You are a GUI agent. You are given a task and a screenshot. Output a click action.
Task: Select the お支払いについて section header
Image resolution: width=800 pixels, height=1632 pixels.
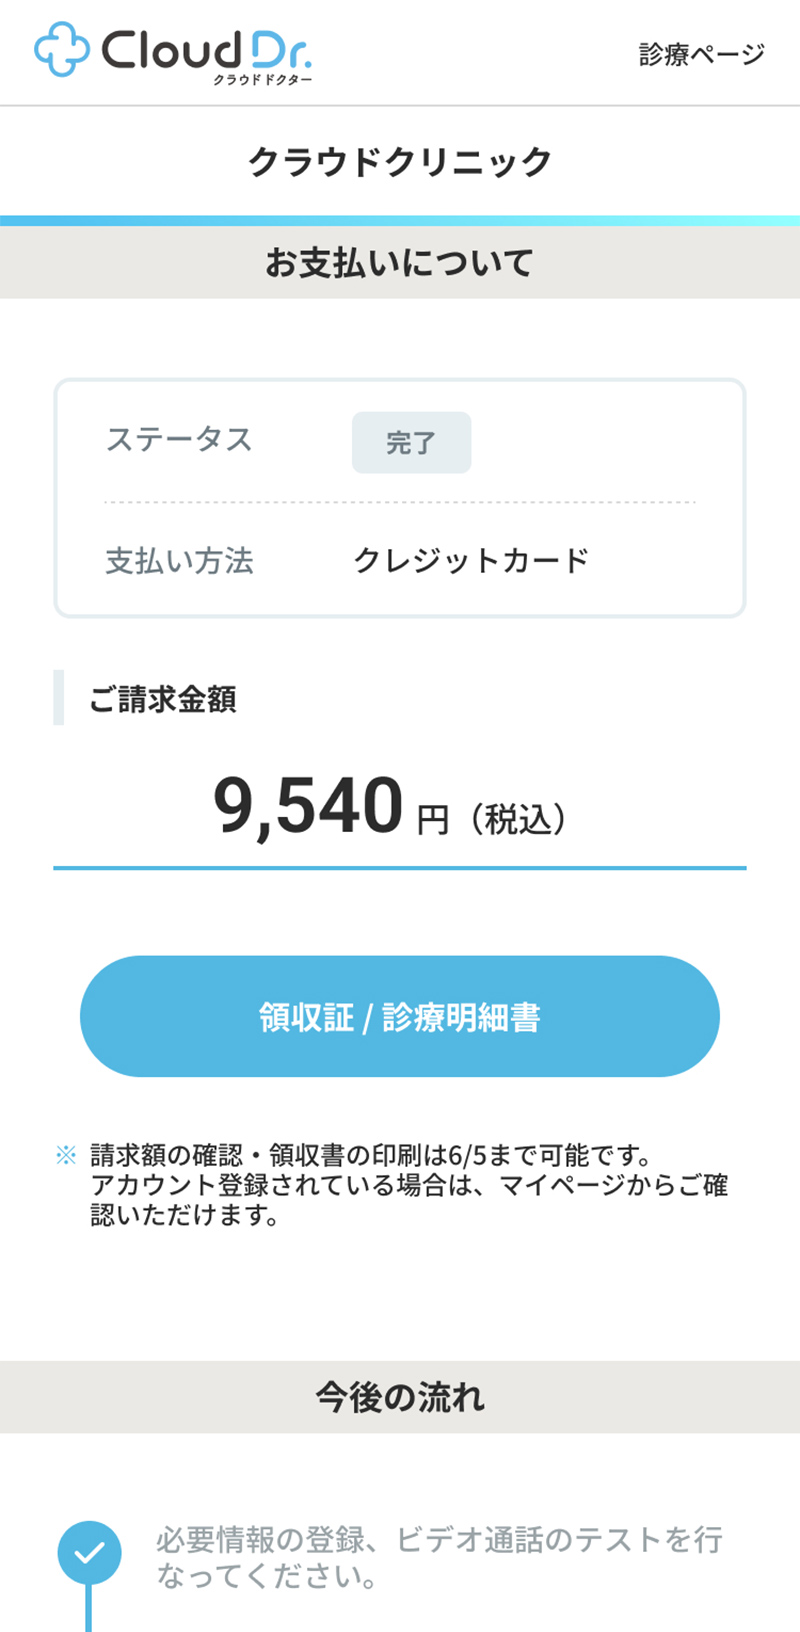click(x=400, y=262)
